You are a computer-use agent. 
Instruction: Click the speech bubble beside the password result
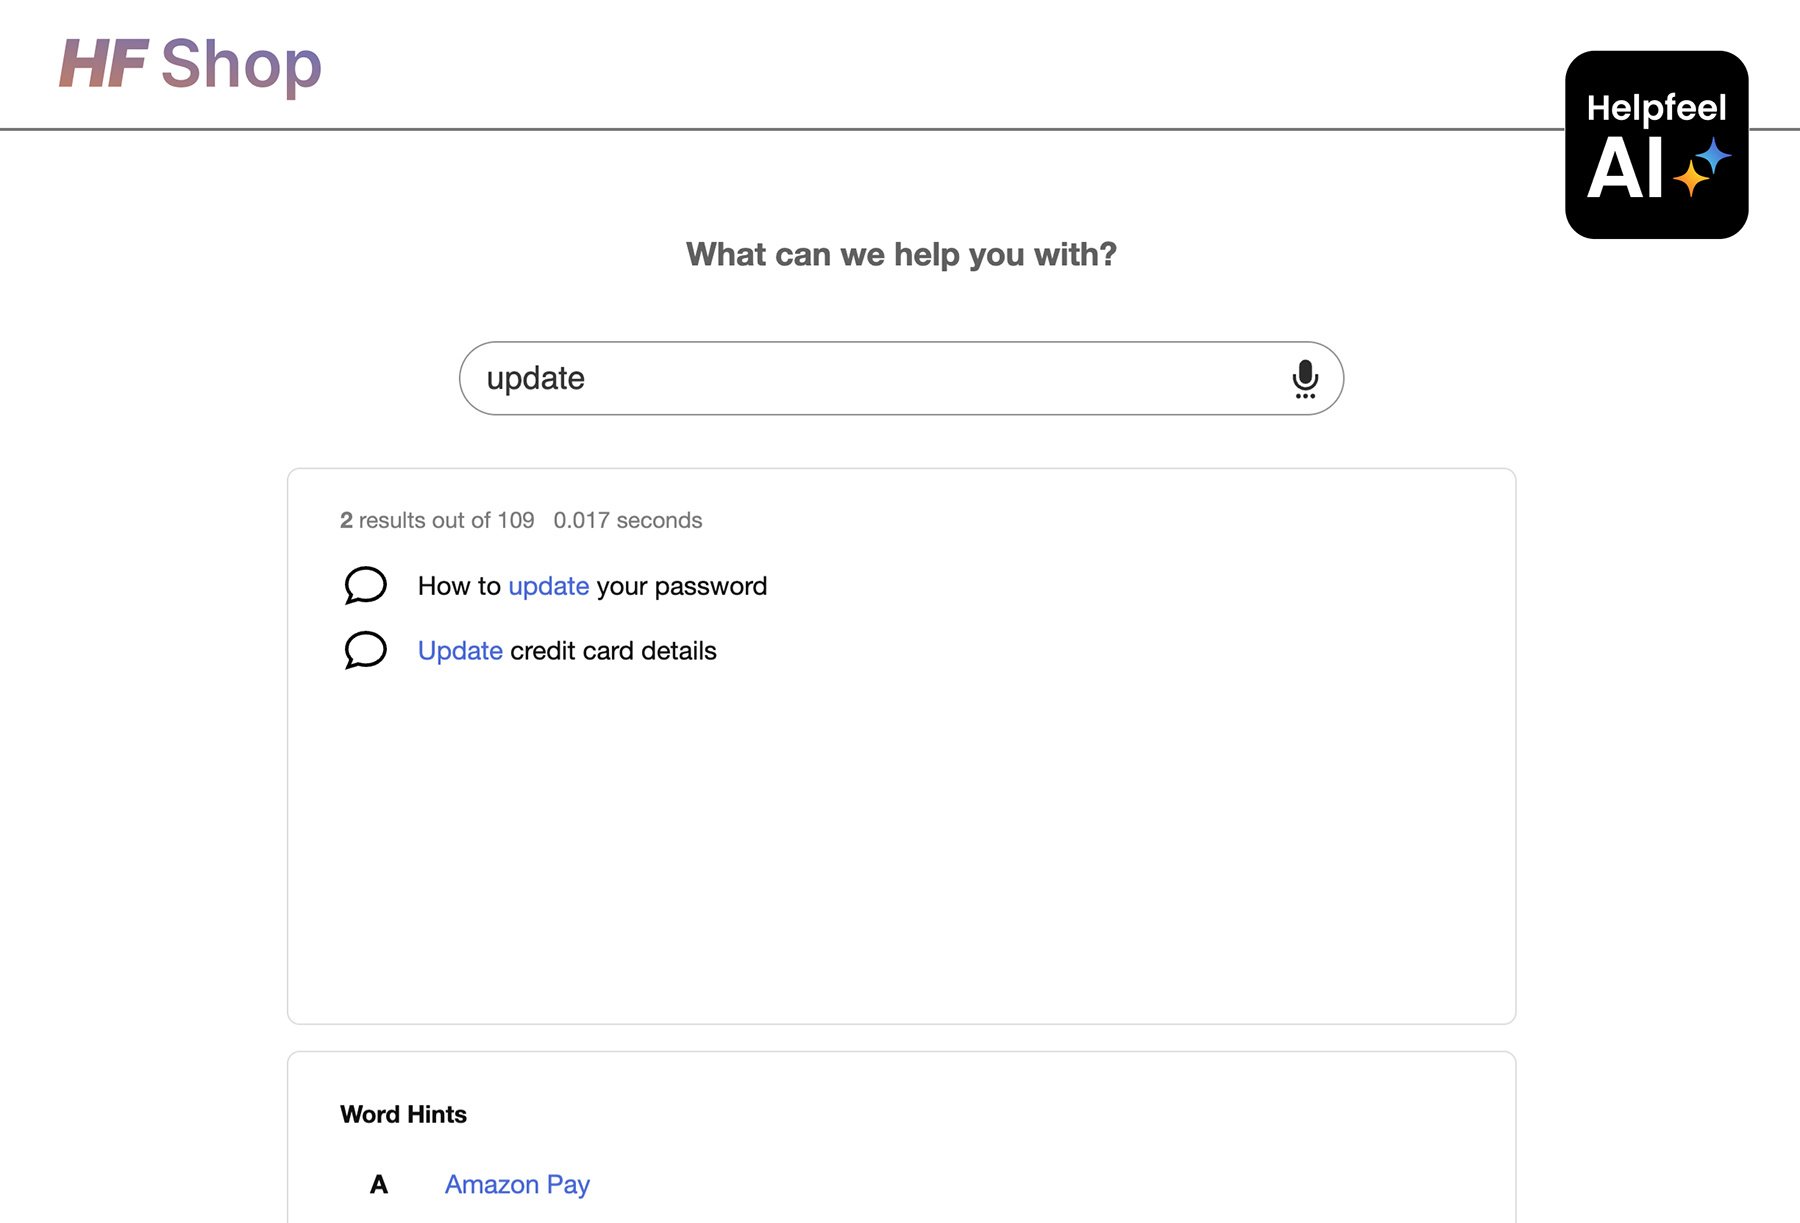pos(366,586)
